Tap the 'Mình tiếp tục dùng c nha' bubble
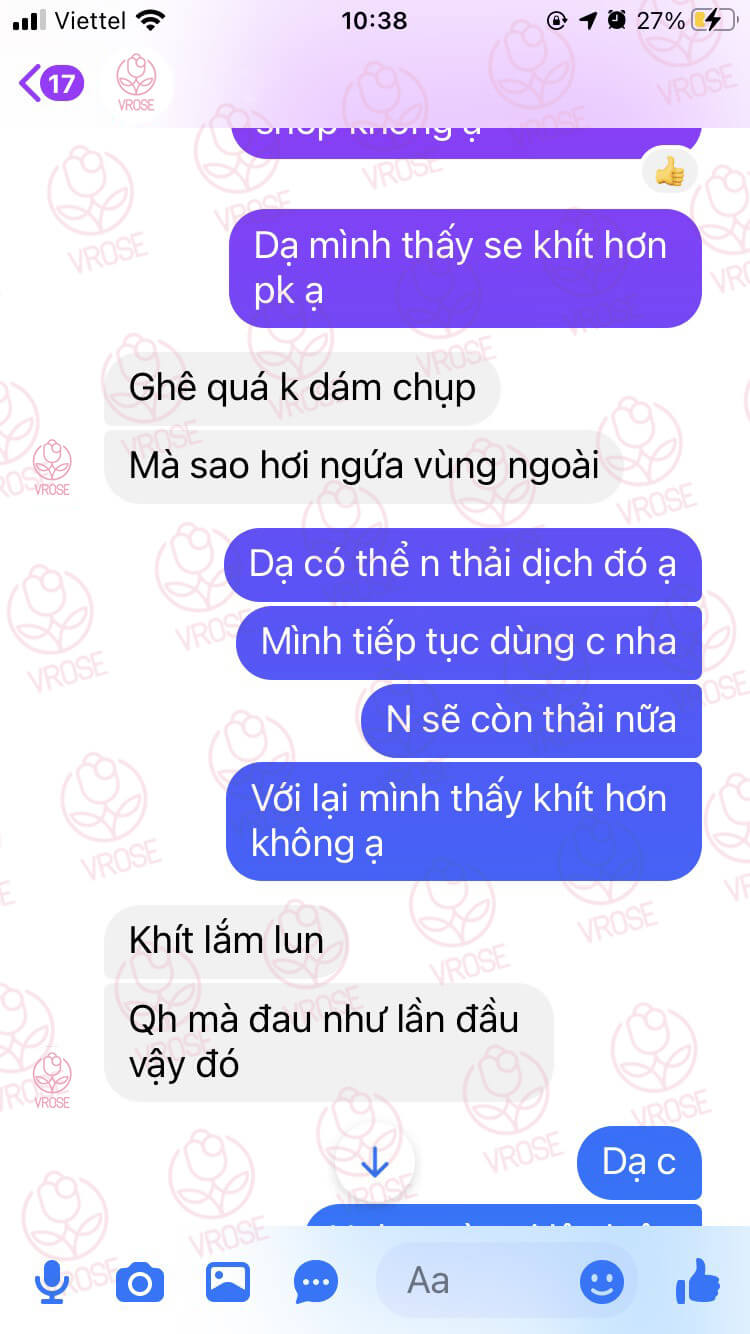The image size is (750, 1334). pyautogui.click(x=469, y=642)
